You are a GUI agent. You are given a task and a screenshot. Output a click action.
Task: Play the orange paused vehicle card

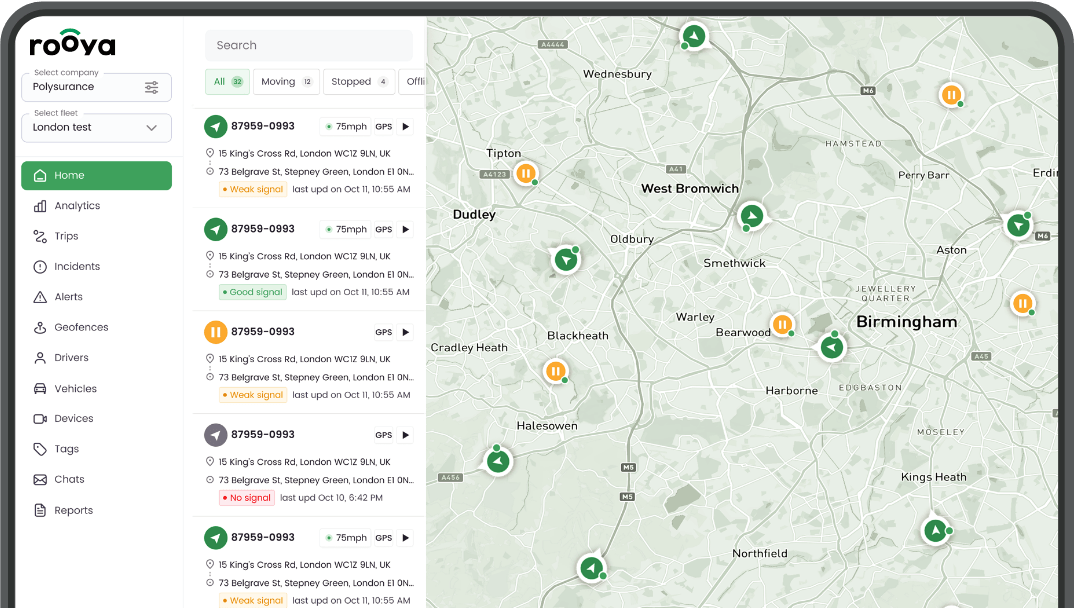[405, 332]
